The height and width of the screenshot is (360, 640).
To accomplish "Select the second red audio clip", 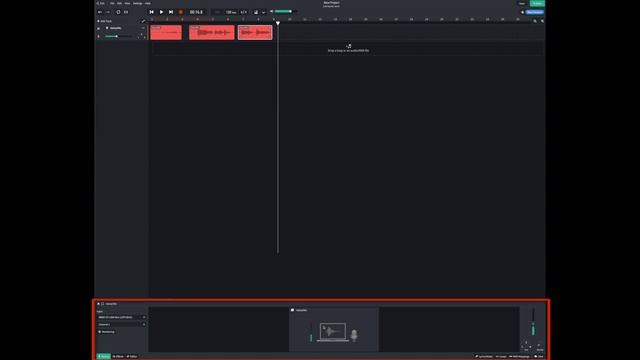I will coord(212,32).
